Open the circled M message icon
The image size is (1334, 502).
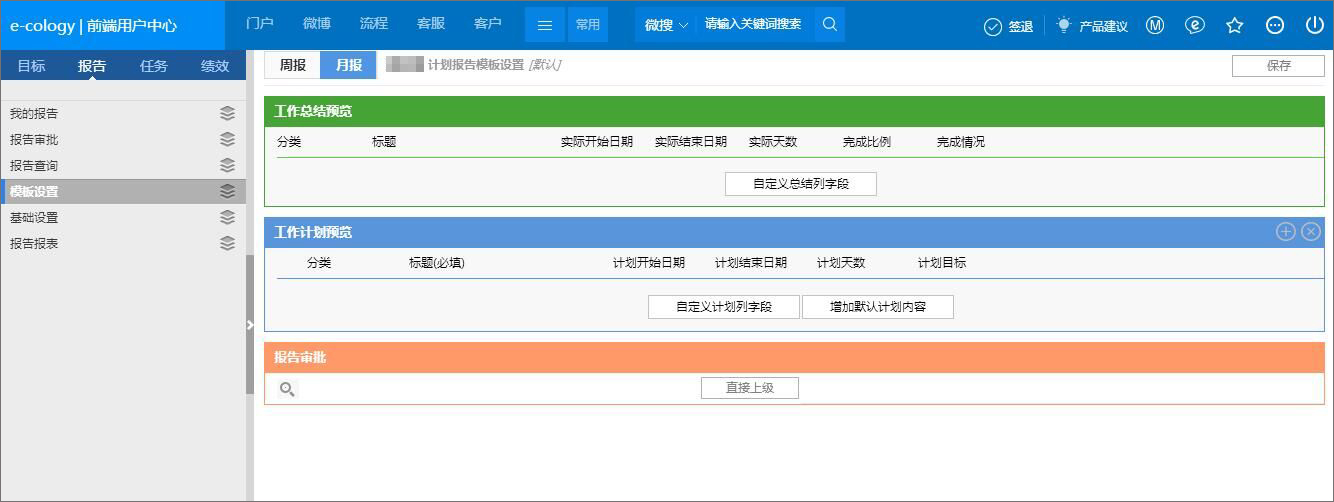click(x=1155, y=26)
